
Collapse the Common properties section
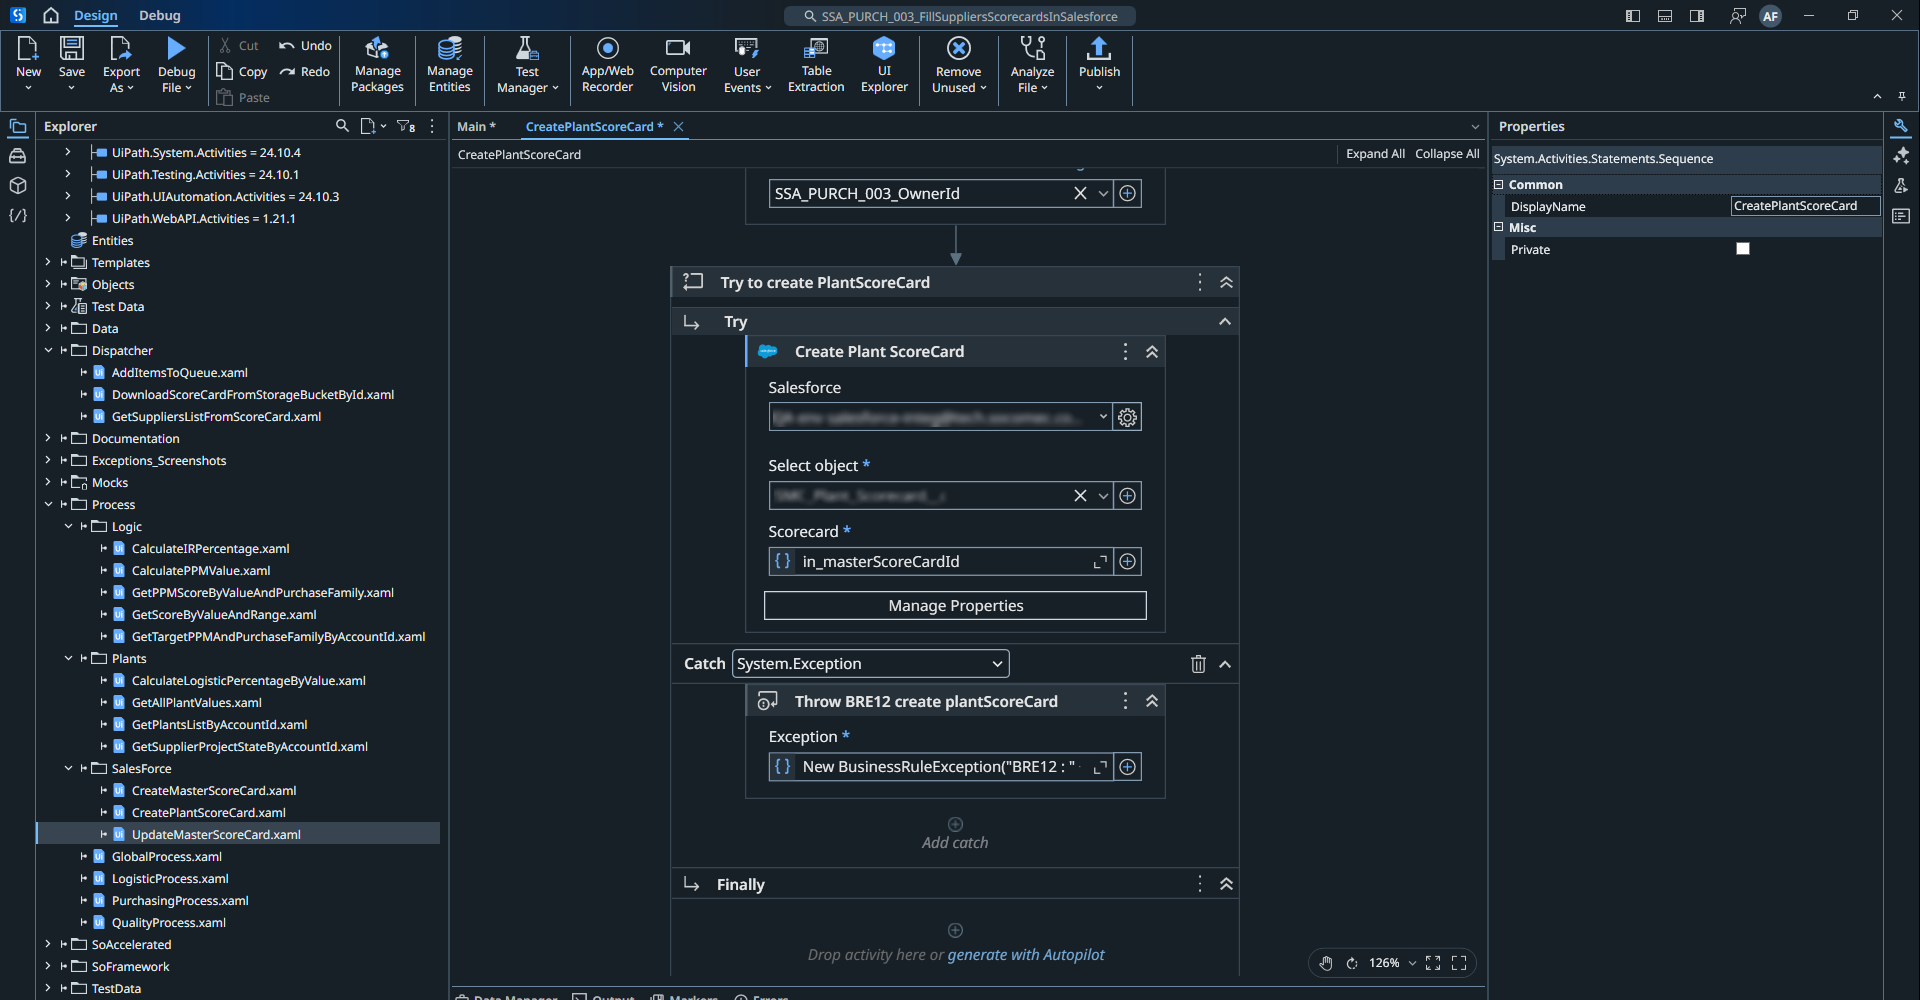click(1499, 185)
